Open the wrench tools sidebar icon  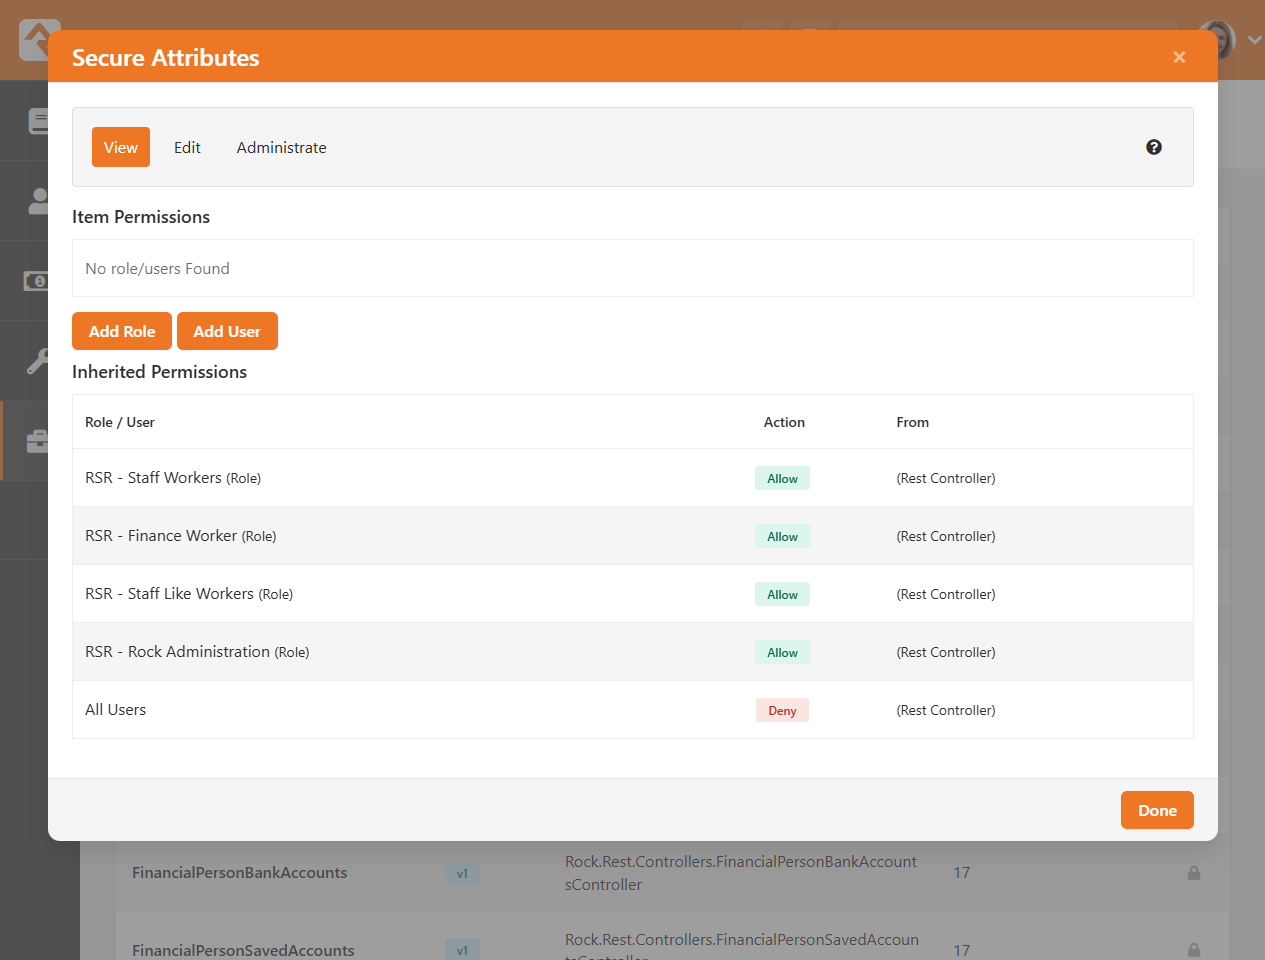pyautogui.click(x=37, y=361)
